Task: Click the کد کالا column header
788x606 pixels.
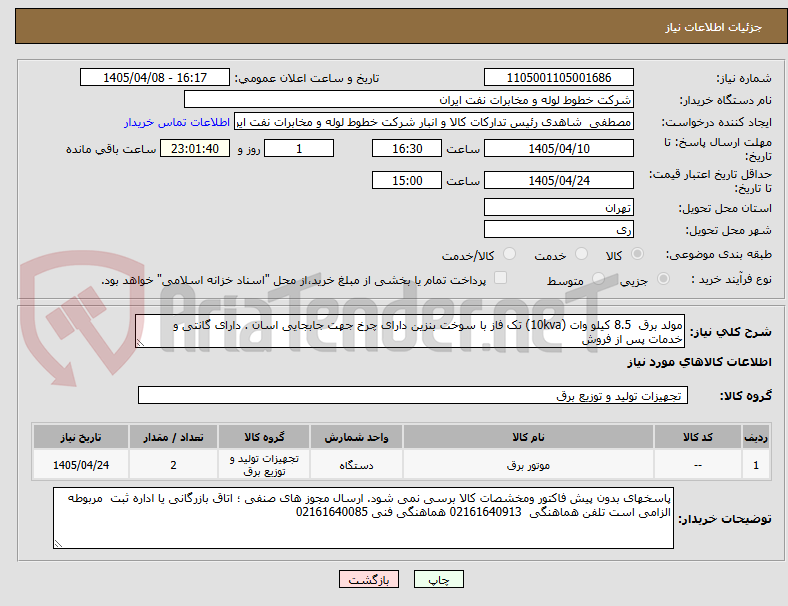Action: click(698, 437)
